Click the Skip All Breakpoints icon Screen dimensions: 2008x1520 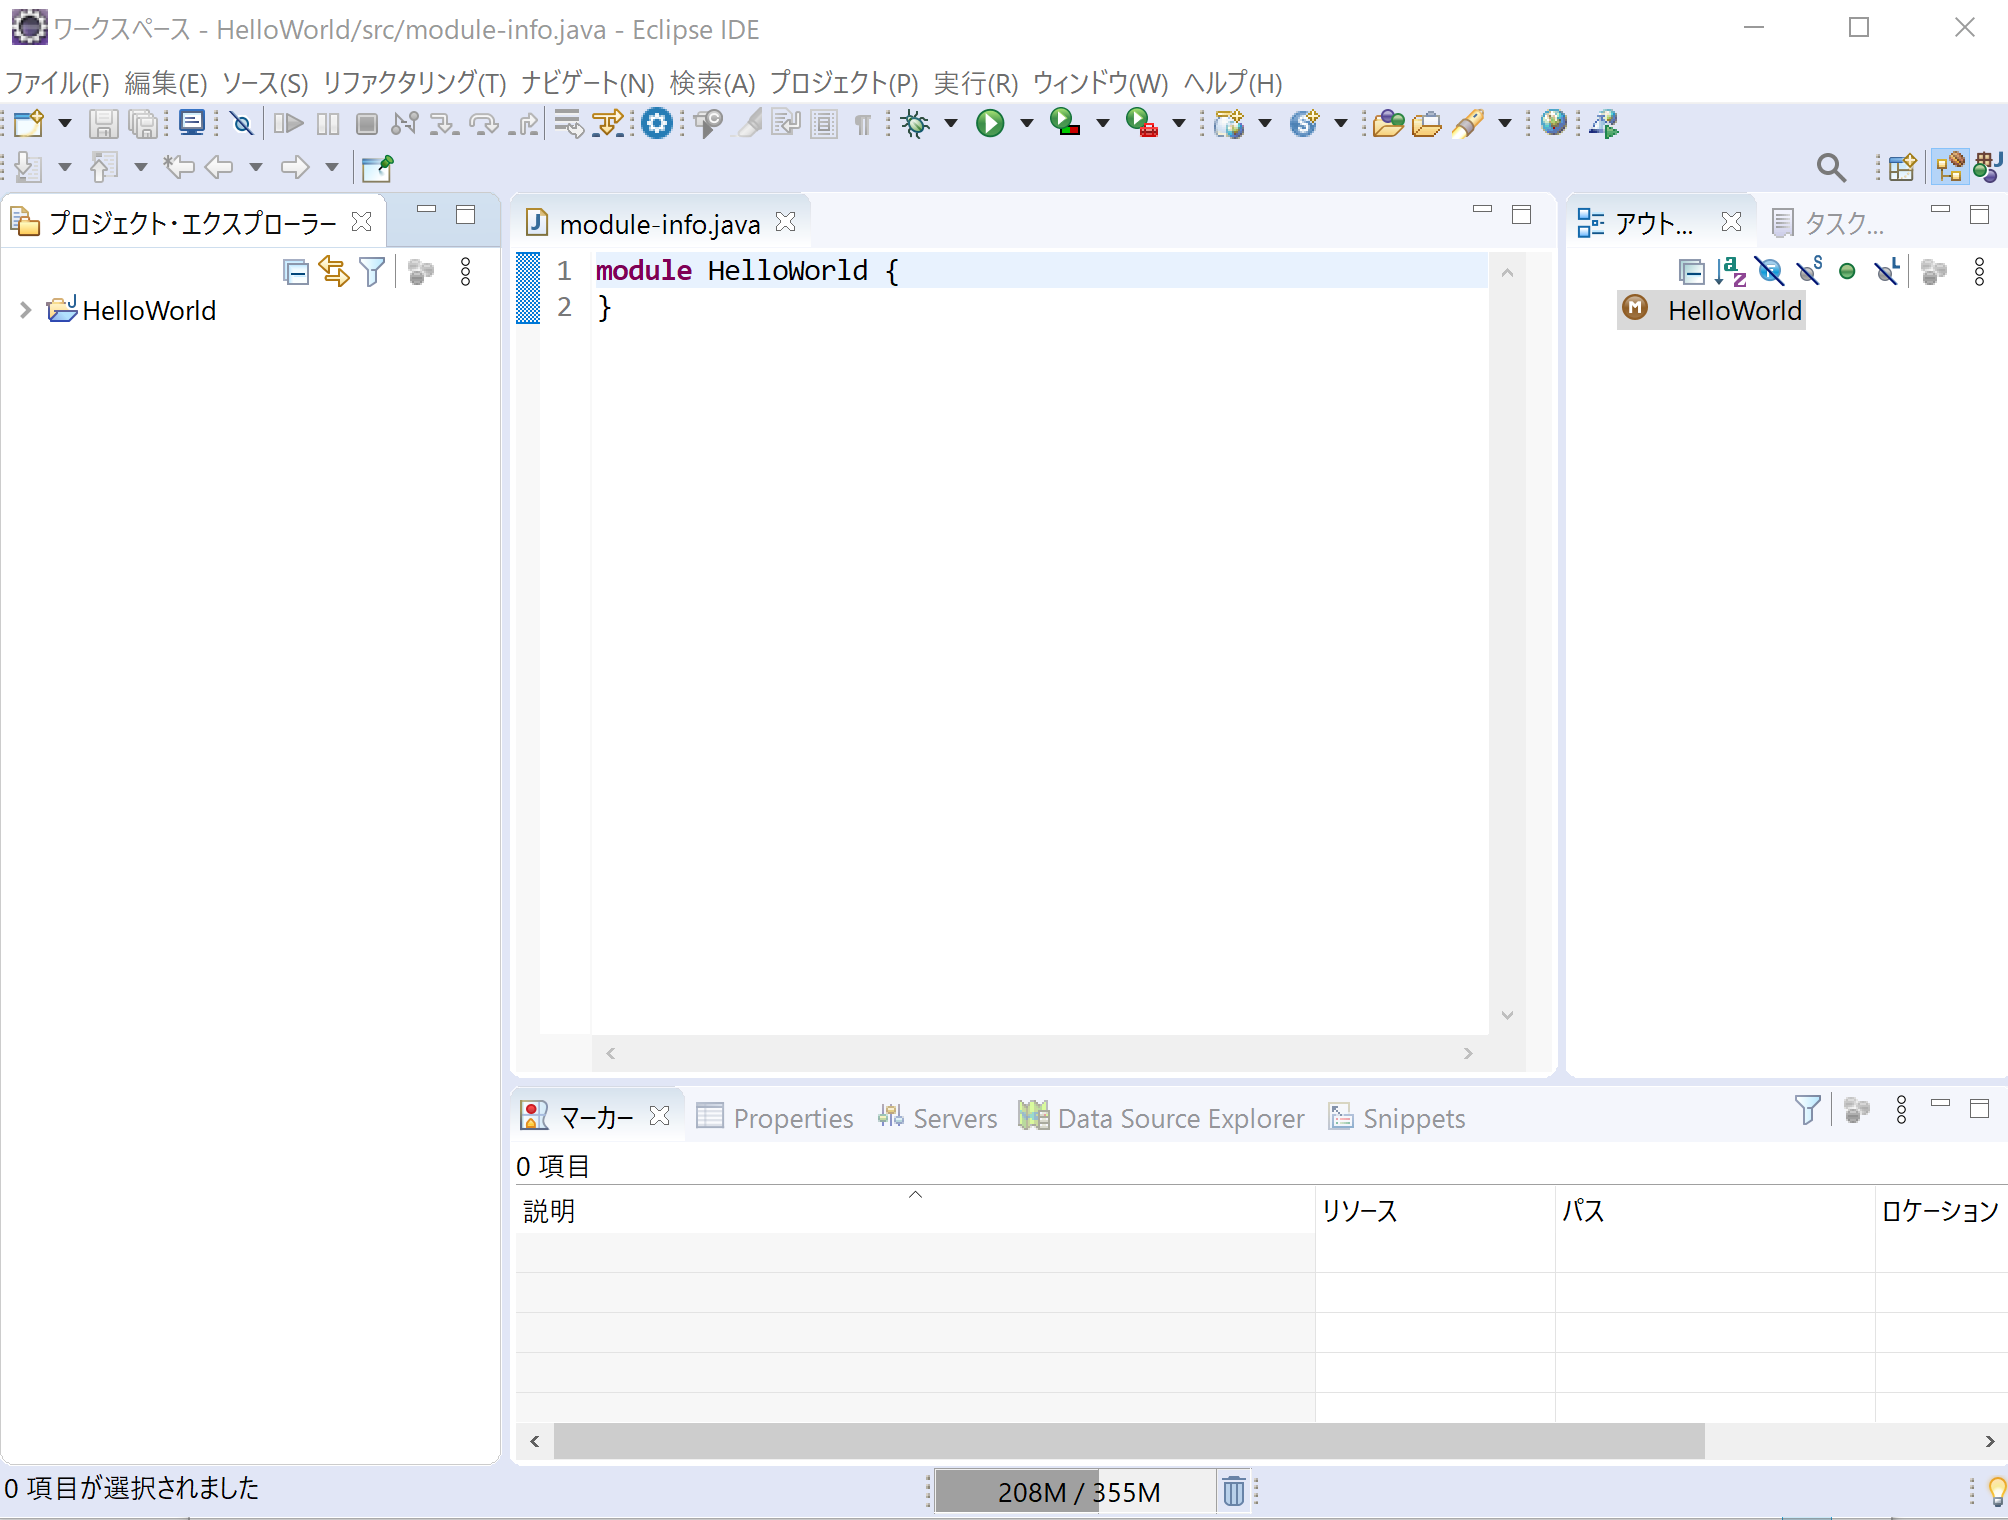[241, 123]
